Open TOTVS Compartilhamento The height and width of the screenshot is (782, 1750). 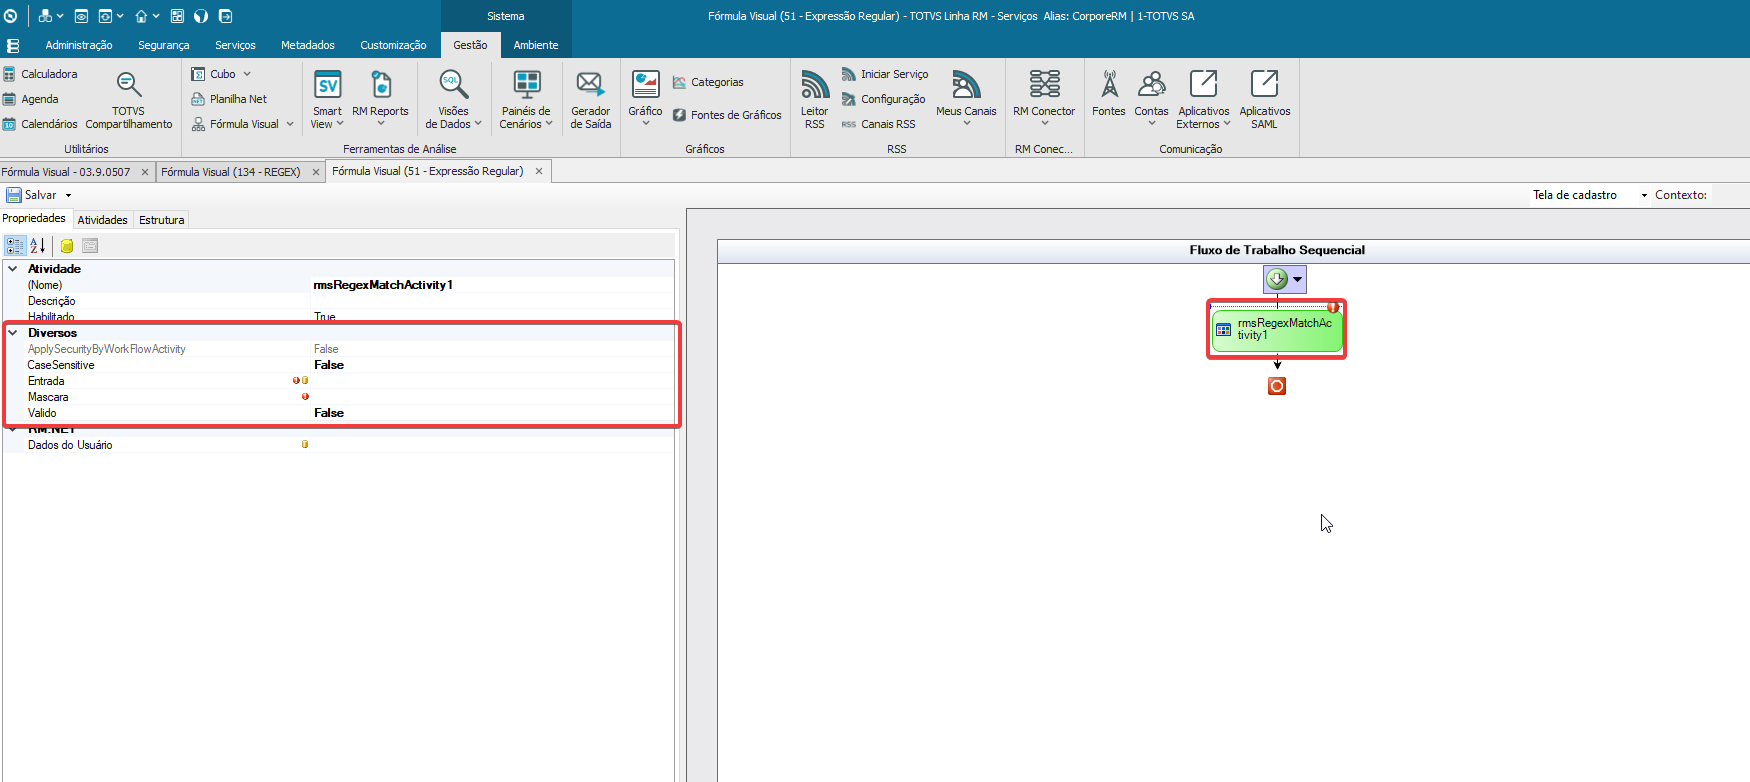pos(129,100)
